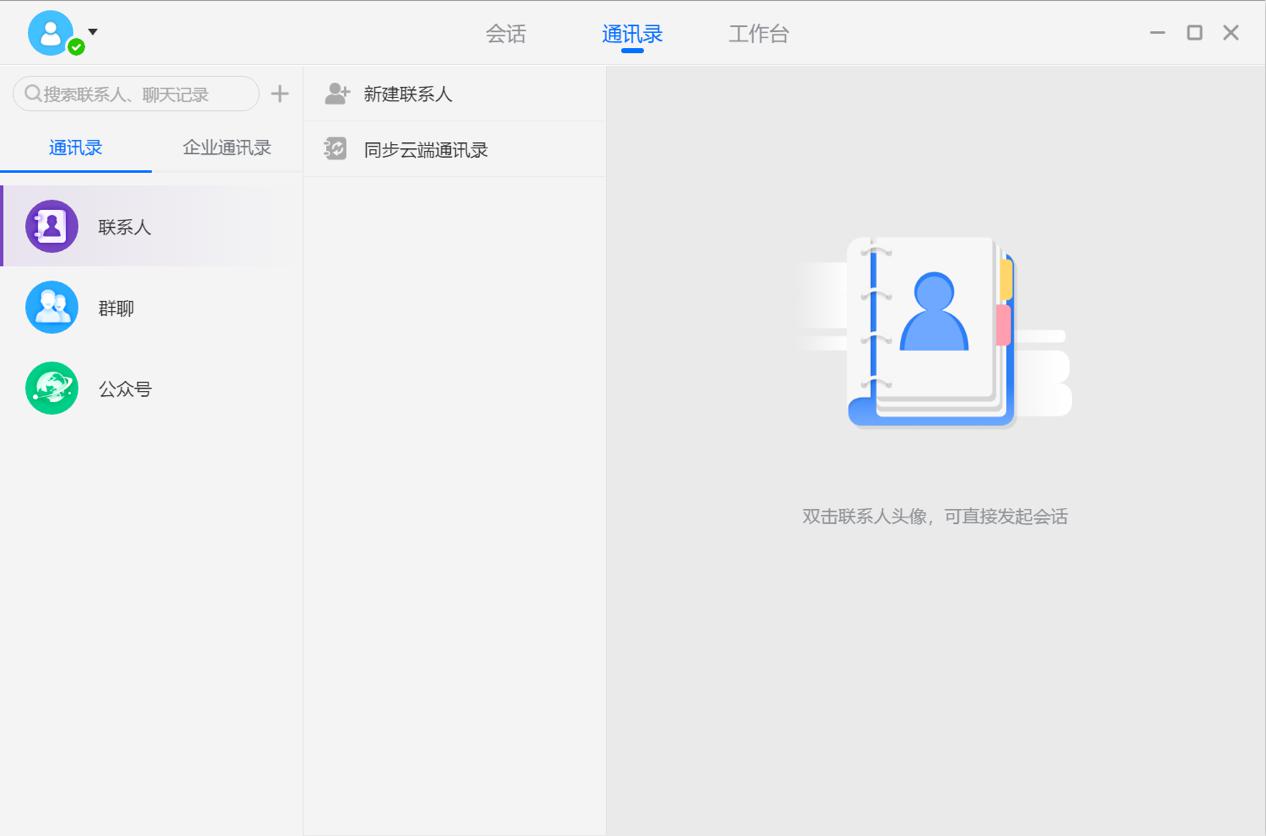Click the green 公众号 globe icon
1266x836 pixels.
point(52,388)
